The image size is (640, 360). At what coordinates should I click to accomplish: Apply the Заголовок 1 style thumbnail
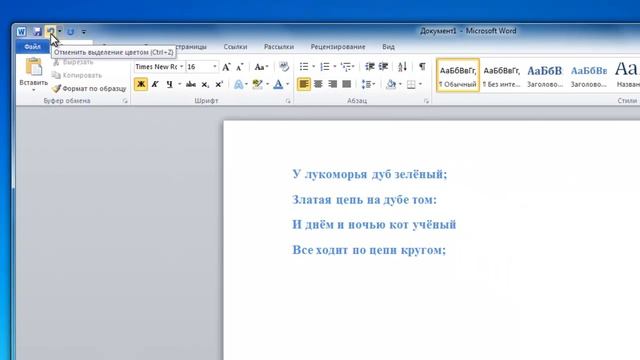pos(545,76)
